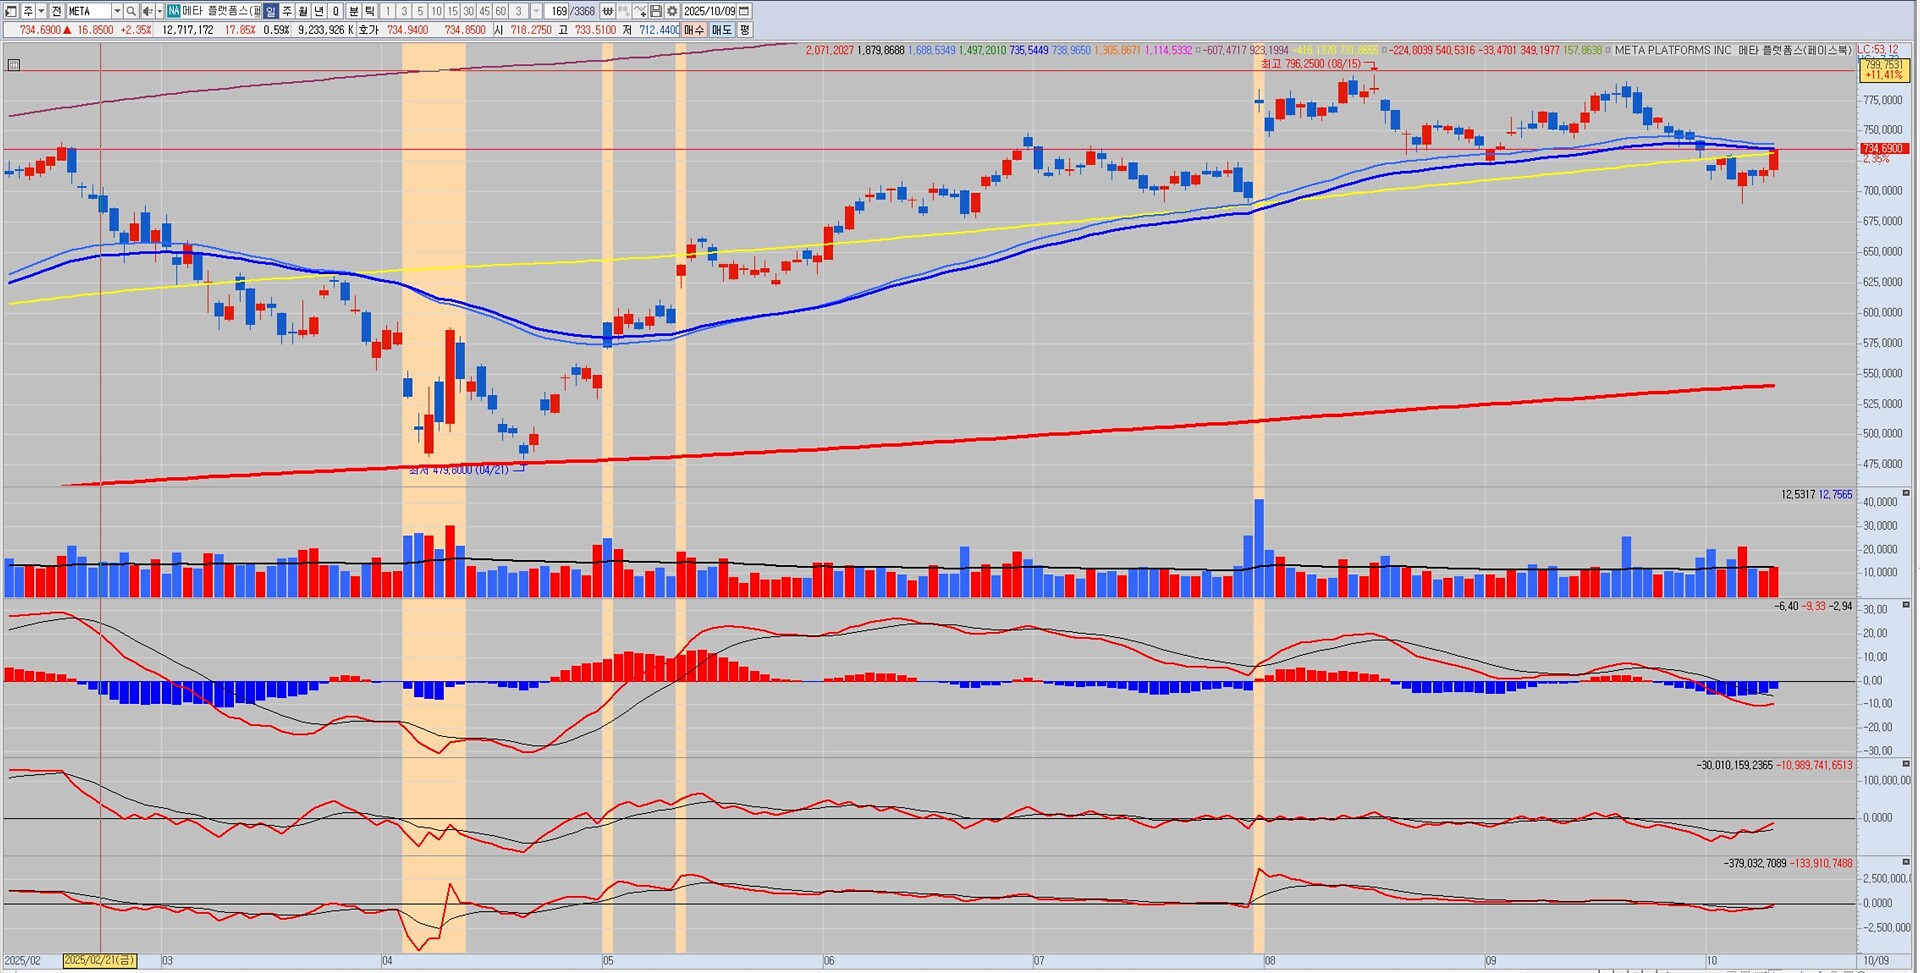The height and width of the screenshot is (973, 1920).
Task: Click the chart menu icon at top-left of chart
Action: [13, 65]
